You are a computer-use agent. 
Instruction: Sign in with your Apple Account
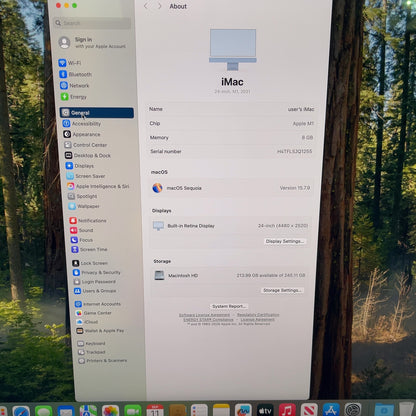pos(92,43)
